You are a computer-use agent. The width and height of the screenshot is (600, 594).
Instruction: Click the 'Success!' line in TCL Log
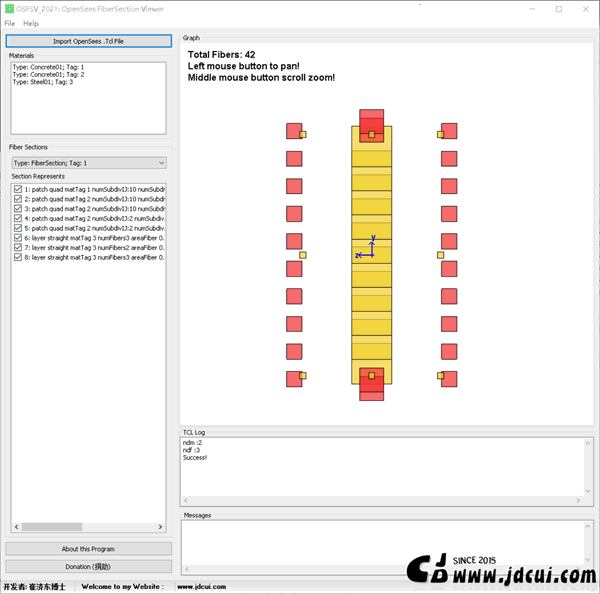pyautogui.click(x=195, y=457)
